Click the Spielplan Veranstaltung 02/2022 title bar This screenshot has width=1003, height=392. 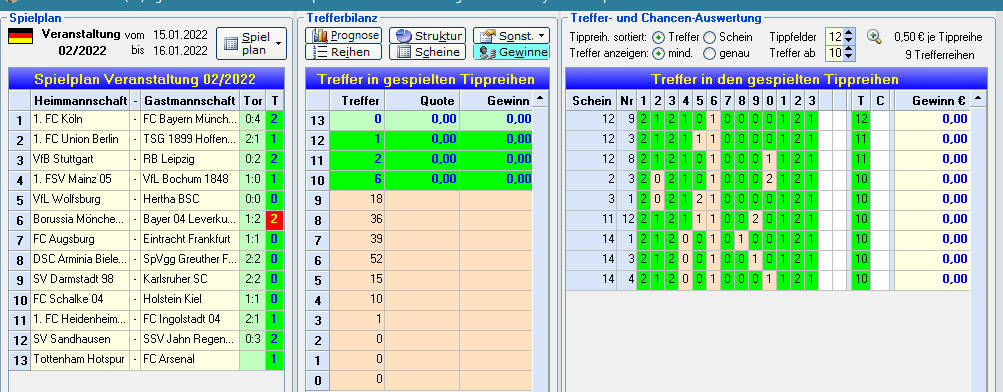pyautogui.click(x=147, y=79)
